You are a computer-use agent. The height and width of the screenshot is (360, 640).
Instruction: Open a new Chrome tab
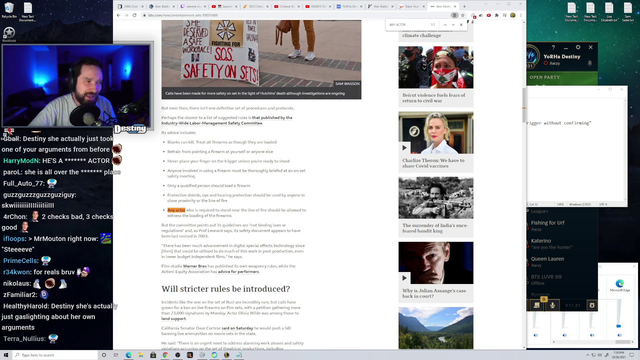pos(464,7)
